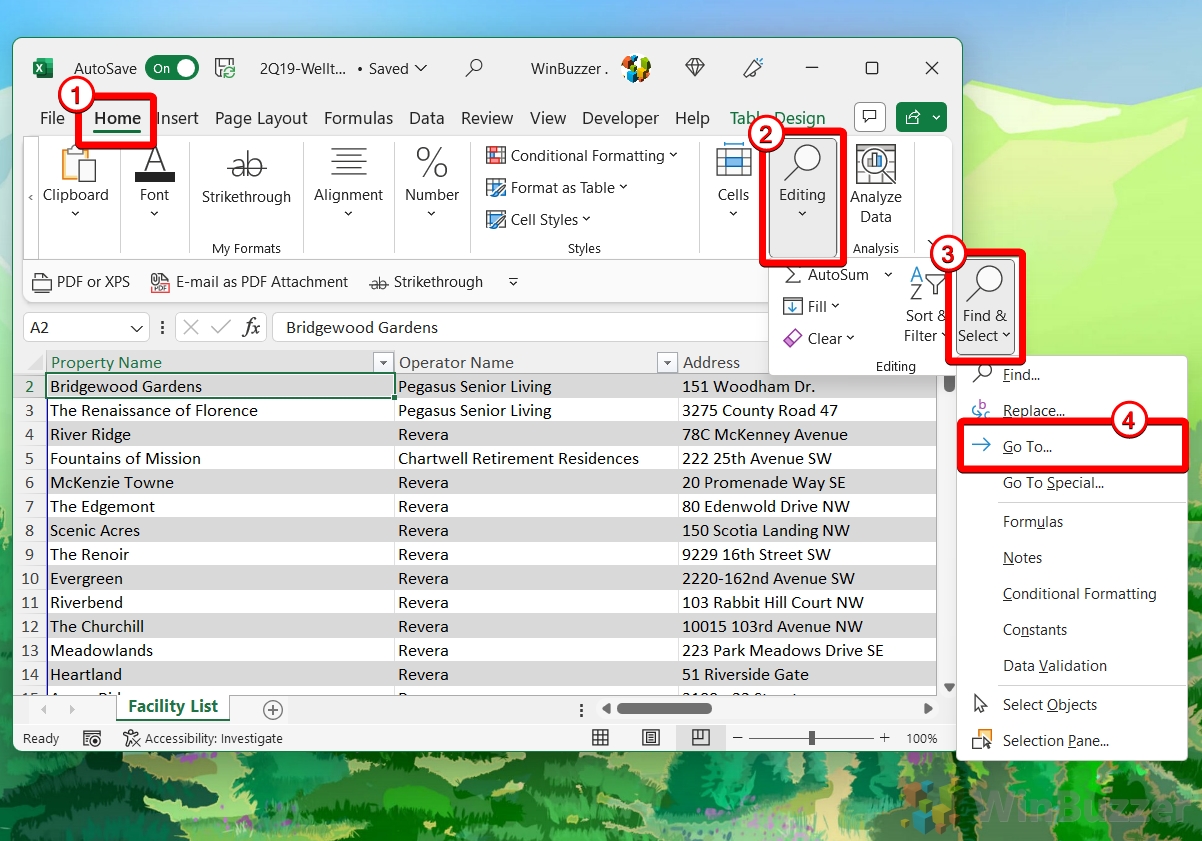This screenshot has width=1202, height=841.
Task: Click Accessibility: Investigate in status bar
Action: click(203, 738)
